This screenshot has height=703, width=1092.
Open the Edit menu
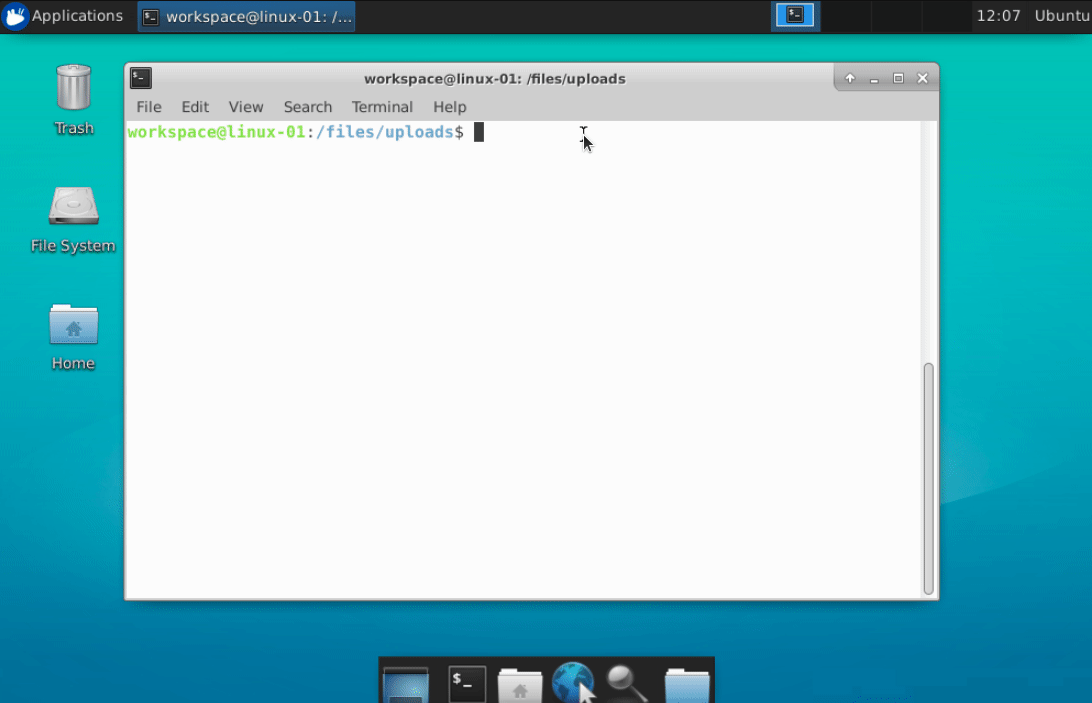(x=195, y=107)
